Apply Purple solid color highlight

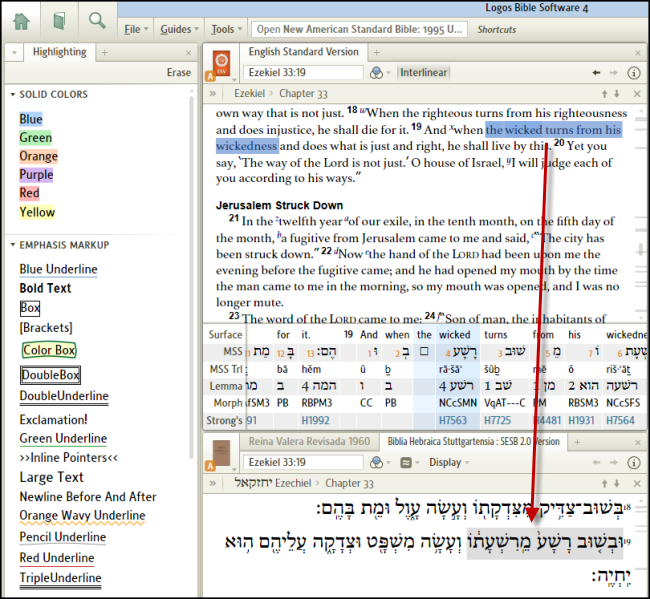coord(36,175)
